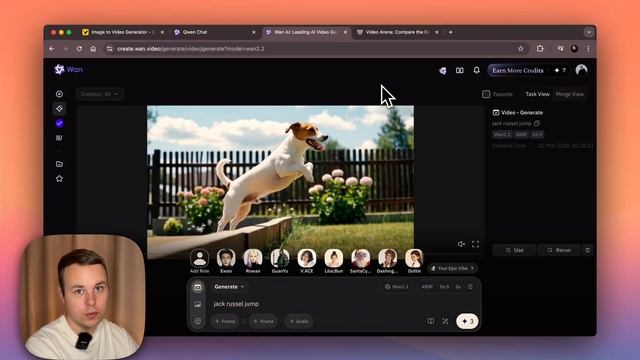The width and height of the screenshot is (640, 360).
Task: Select the V.ACE character
Action: point(307,261)
